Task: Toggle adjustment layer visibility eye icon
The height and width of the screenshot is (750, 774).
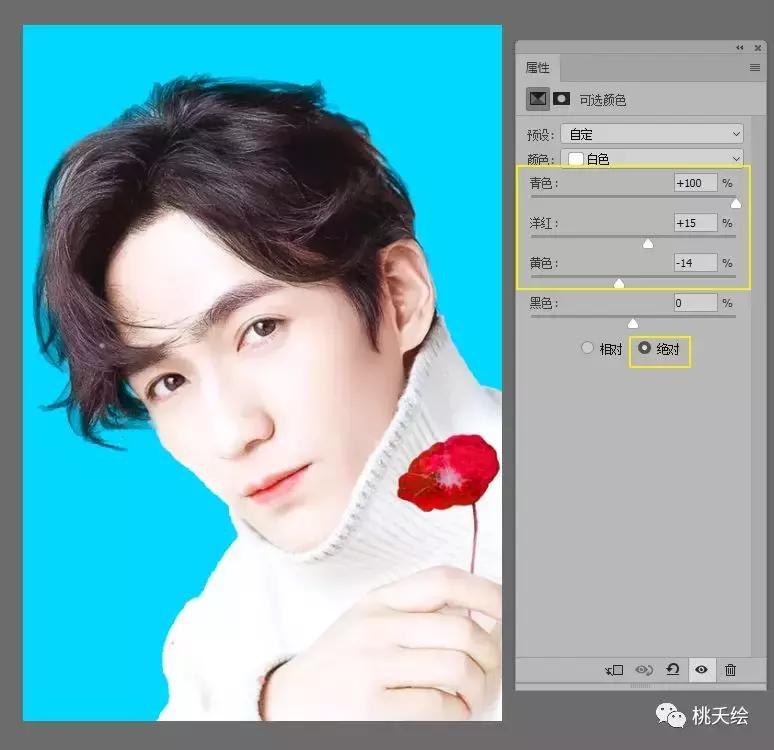Action: (x=701, y=670)
